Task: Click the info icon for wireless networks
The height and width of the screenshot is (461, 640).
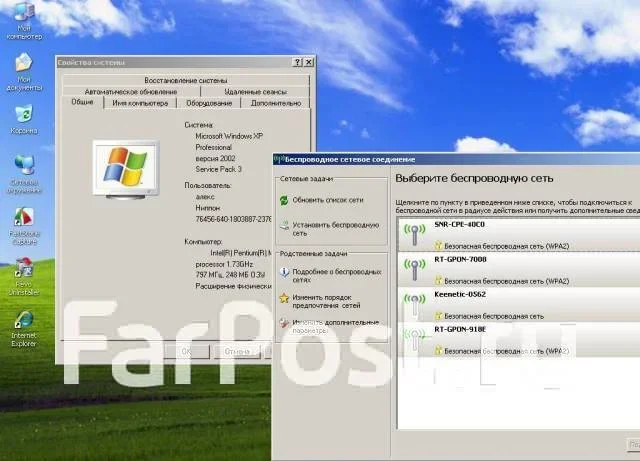Action: [284, 272]
